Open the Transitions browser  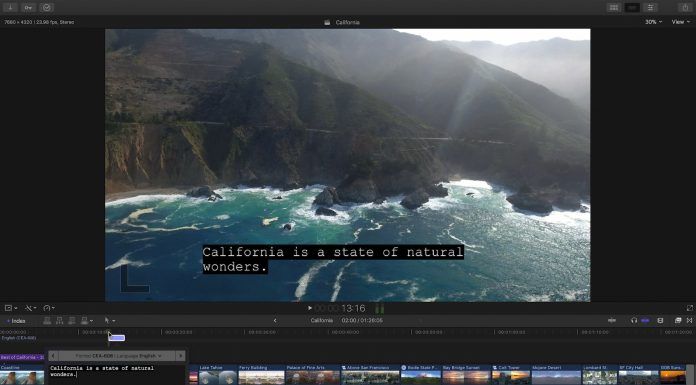click(689, 320)
